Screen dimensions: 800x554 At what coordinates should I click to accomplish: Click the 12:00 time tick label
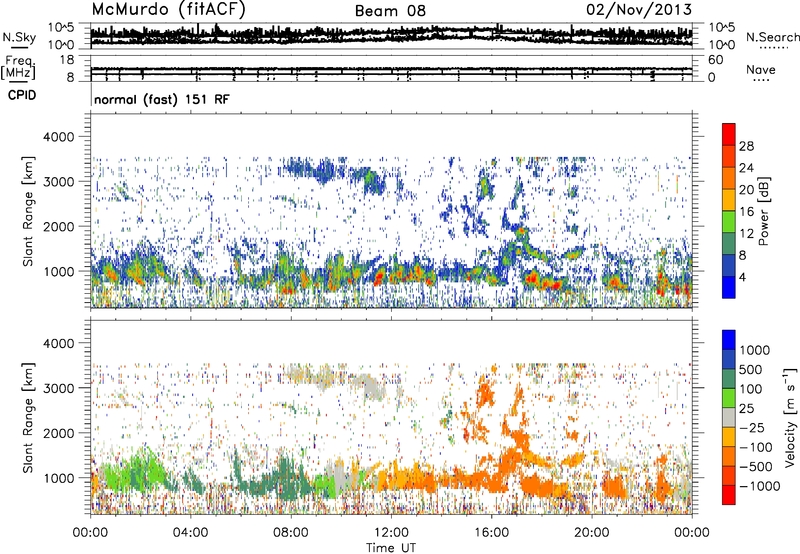[391, 533]
